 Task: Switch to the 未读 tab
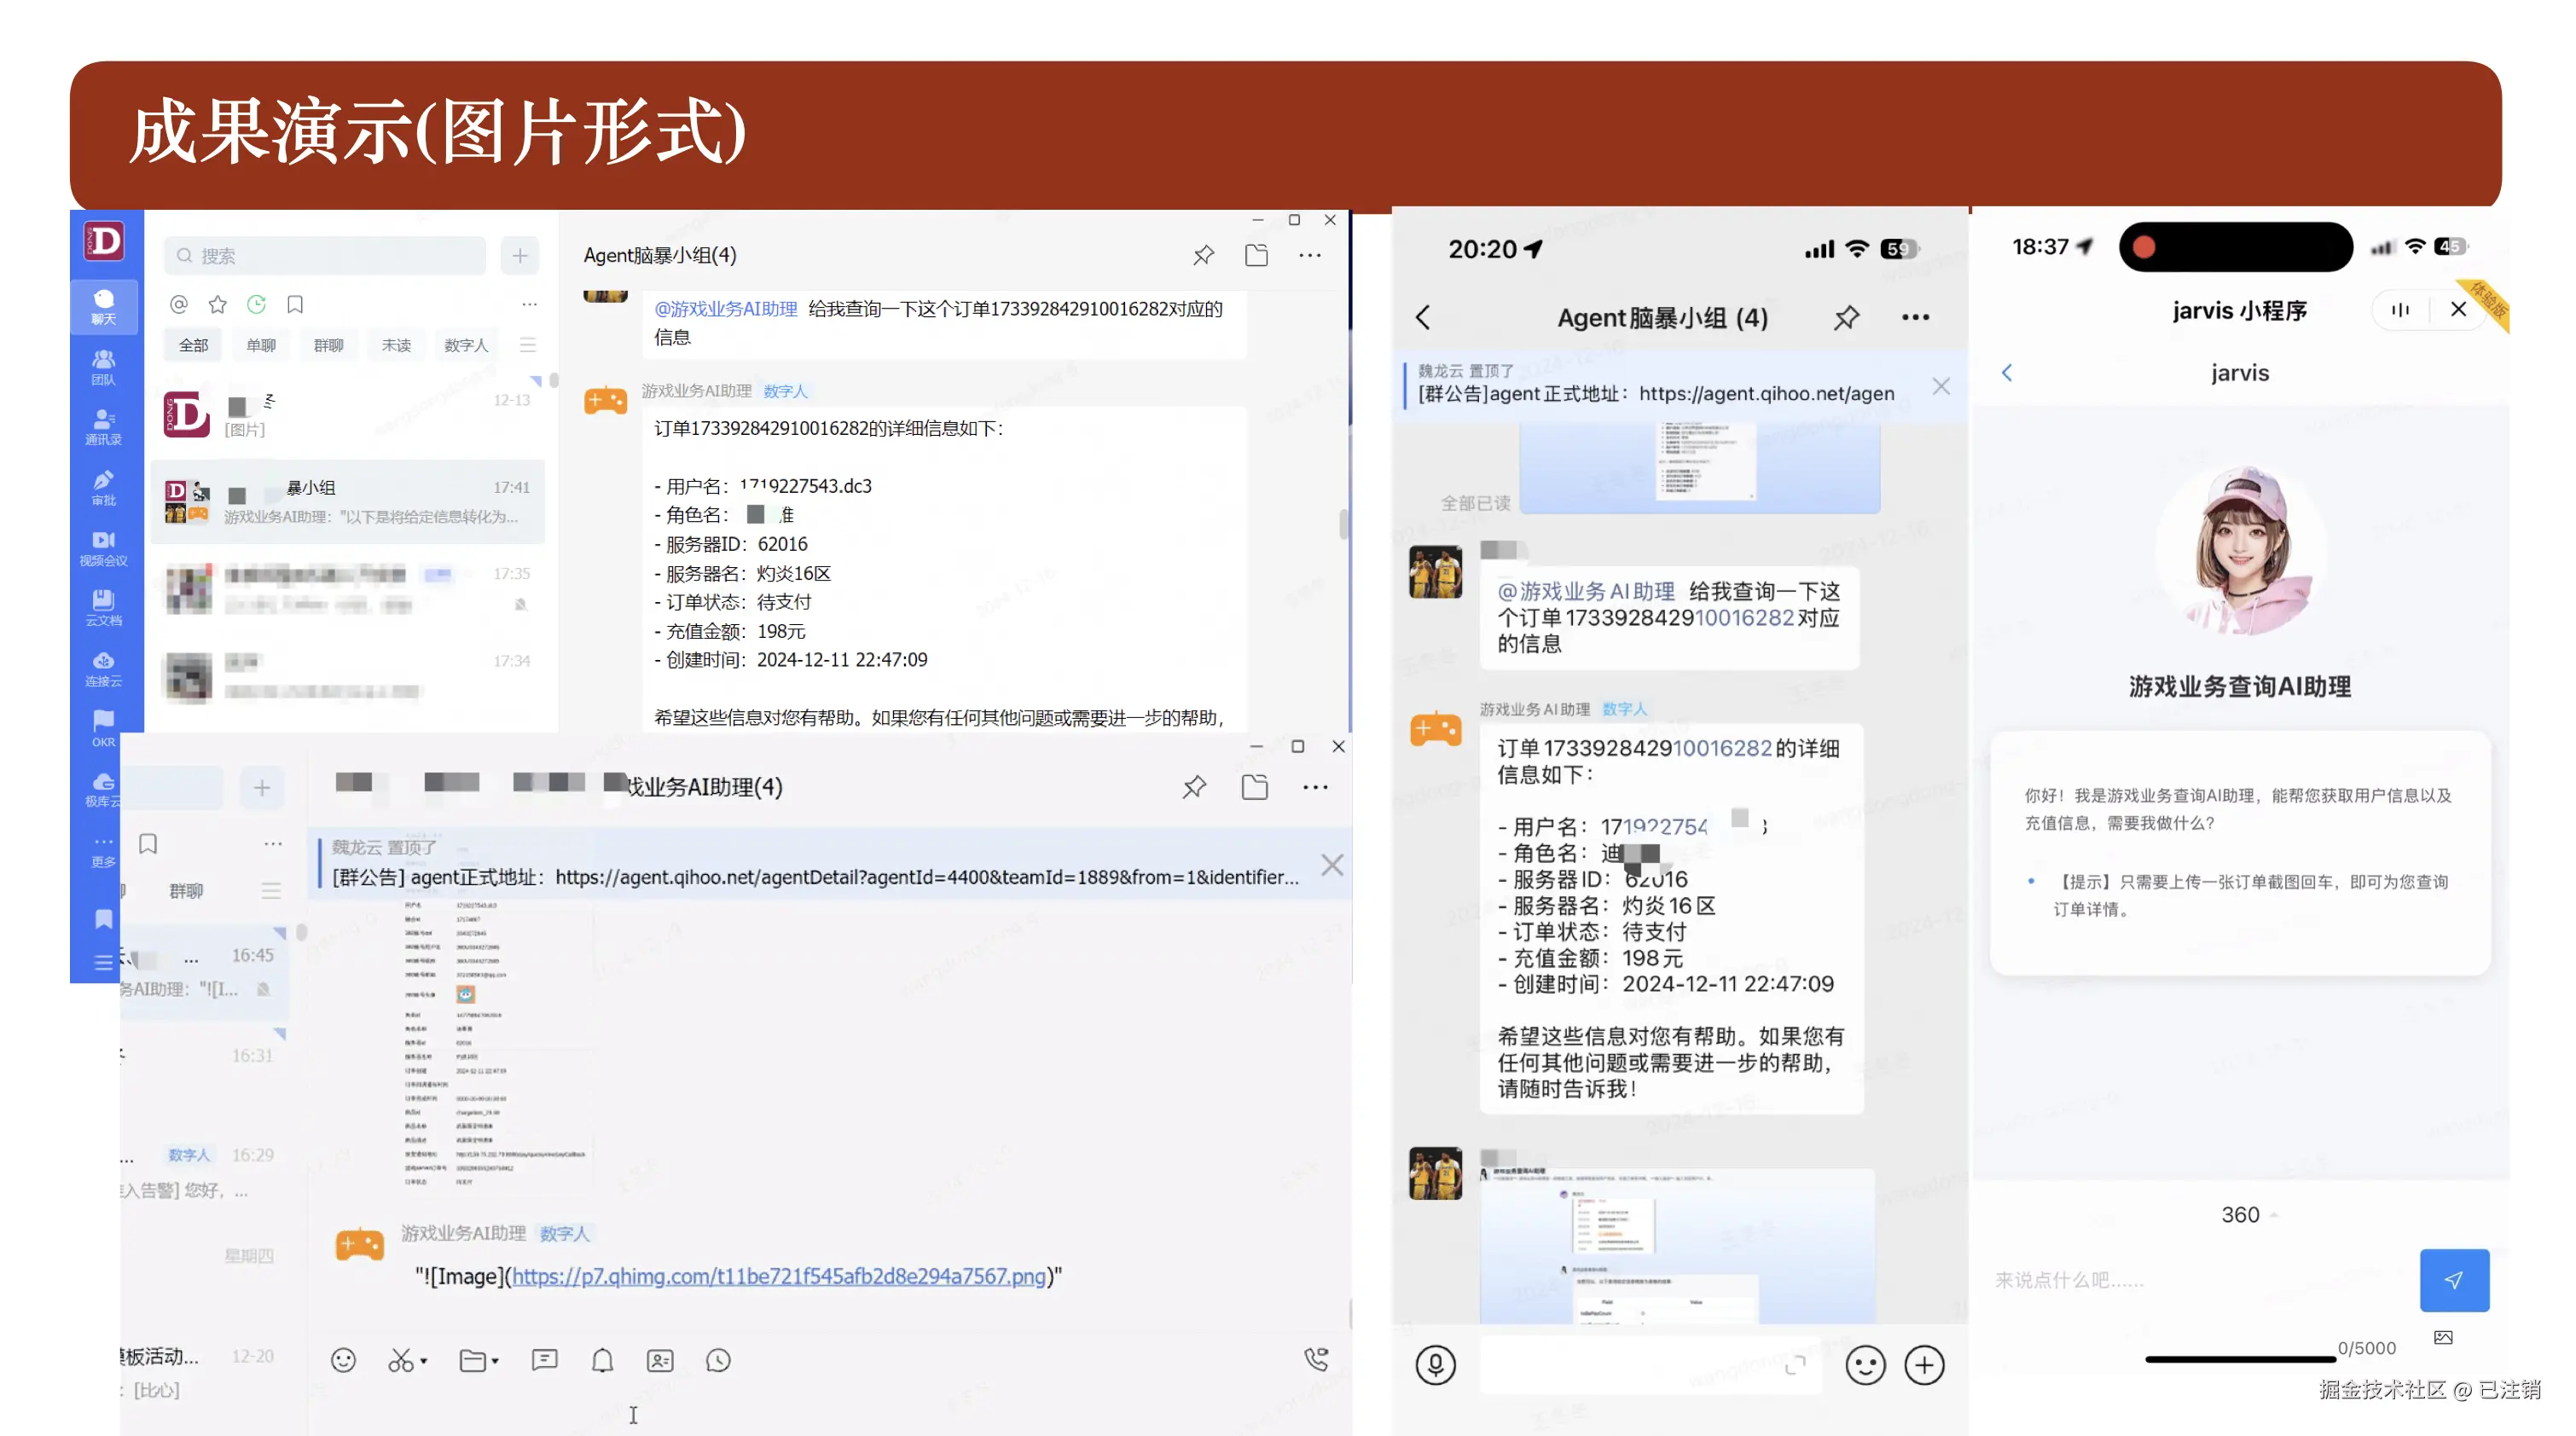click(396, 345)
